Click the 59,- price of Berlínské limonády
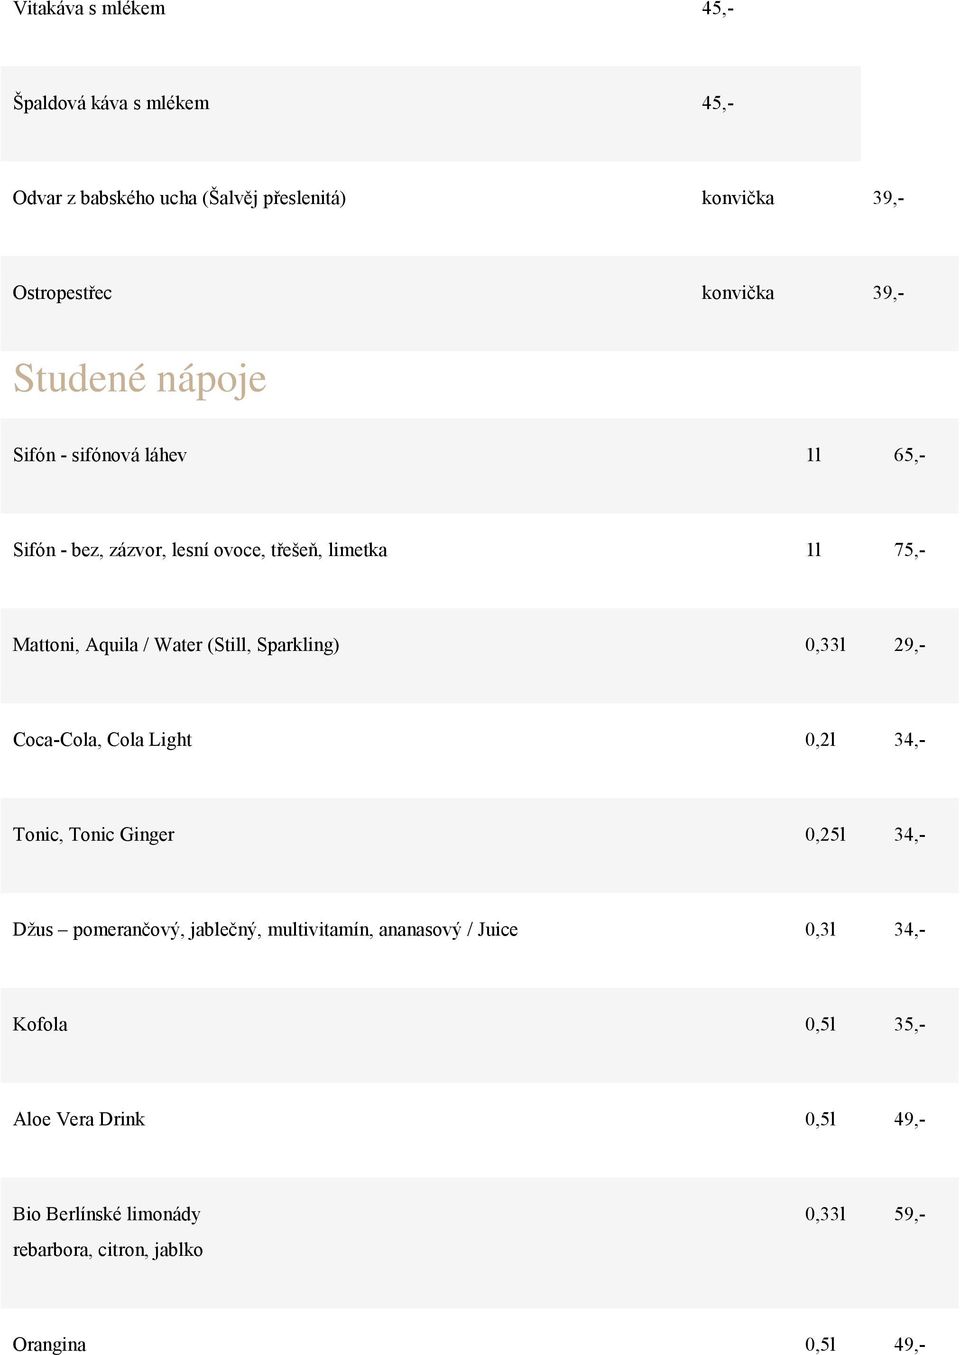This screenshot has width=960, height=1355. (909, 1214)
